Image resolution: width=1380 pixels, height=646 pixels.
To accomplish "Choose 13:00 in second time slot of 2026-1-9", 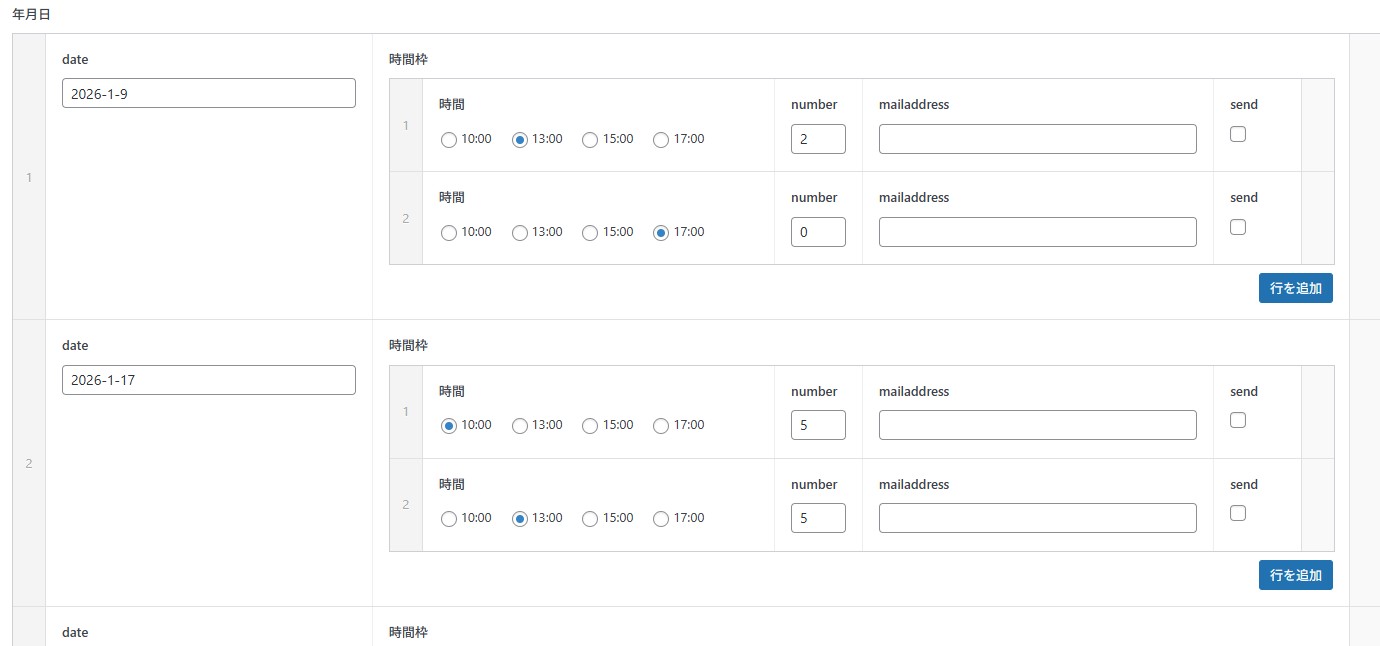I will click(520, 233).
